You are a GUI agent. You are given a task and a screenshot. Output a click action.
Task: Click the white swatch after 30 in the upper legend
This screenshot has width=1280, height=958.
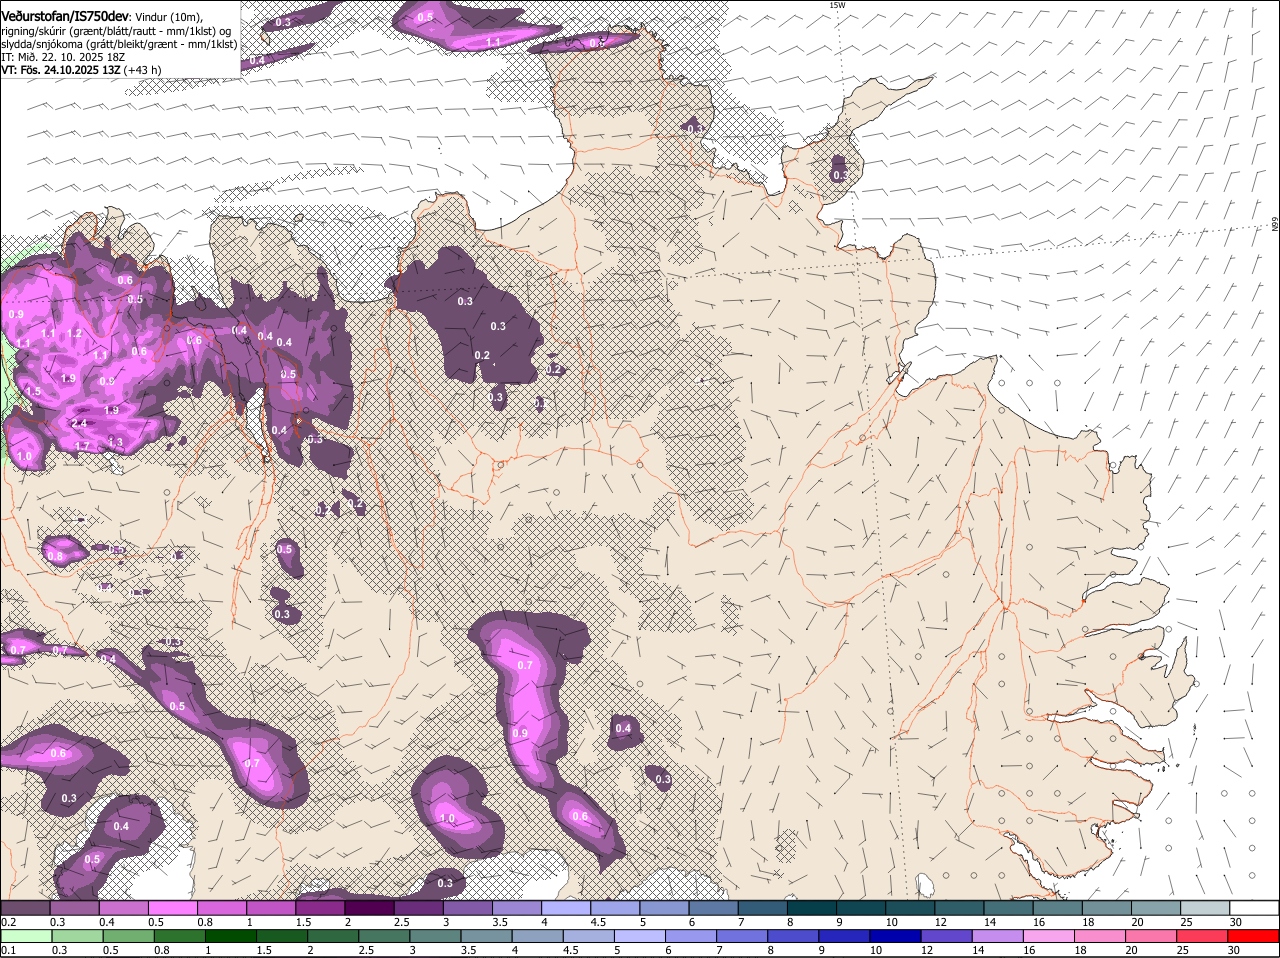pos(1255,908)
